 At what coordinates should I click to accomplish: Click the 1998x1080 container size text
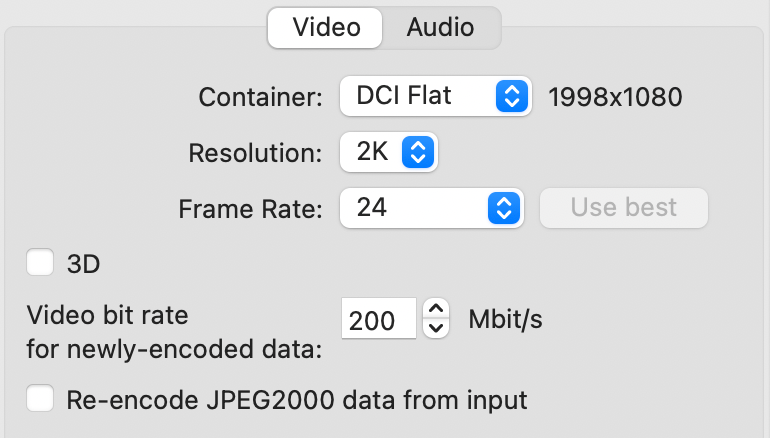[615, 97]
